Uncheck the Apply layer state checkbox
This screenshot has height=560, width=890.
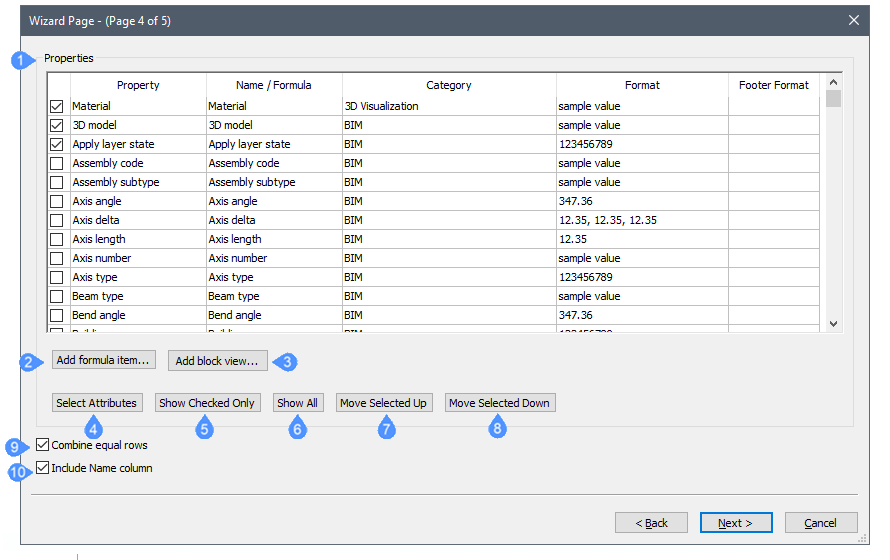[x=56, y=144]
